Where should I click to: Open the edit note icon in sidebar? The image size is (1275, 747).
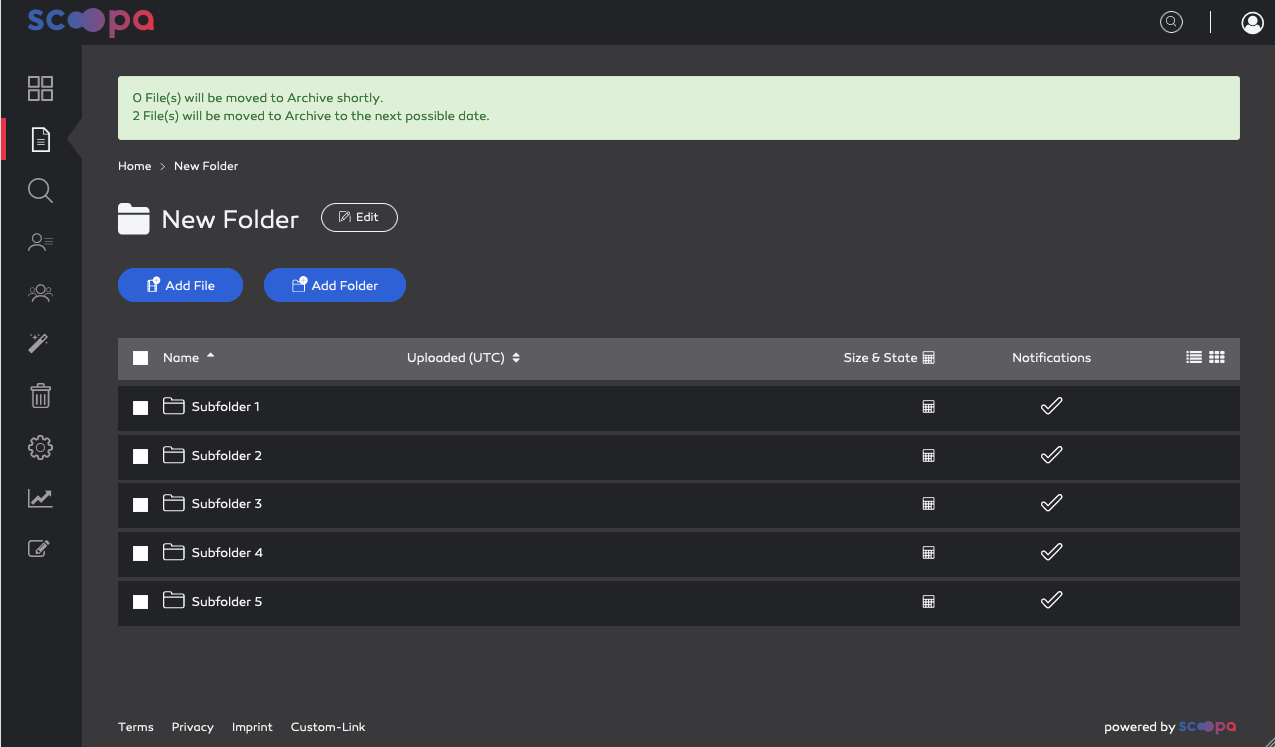pos(39,548)
